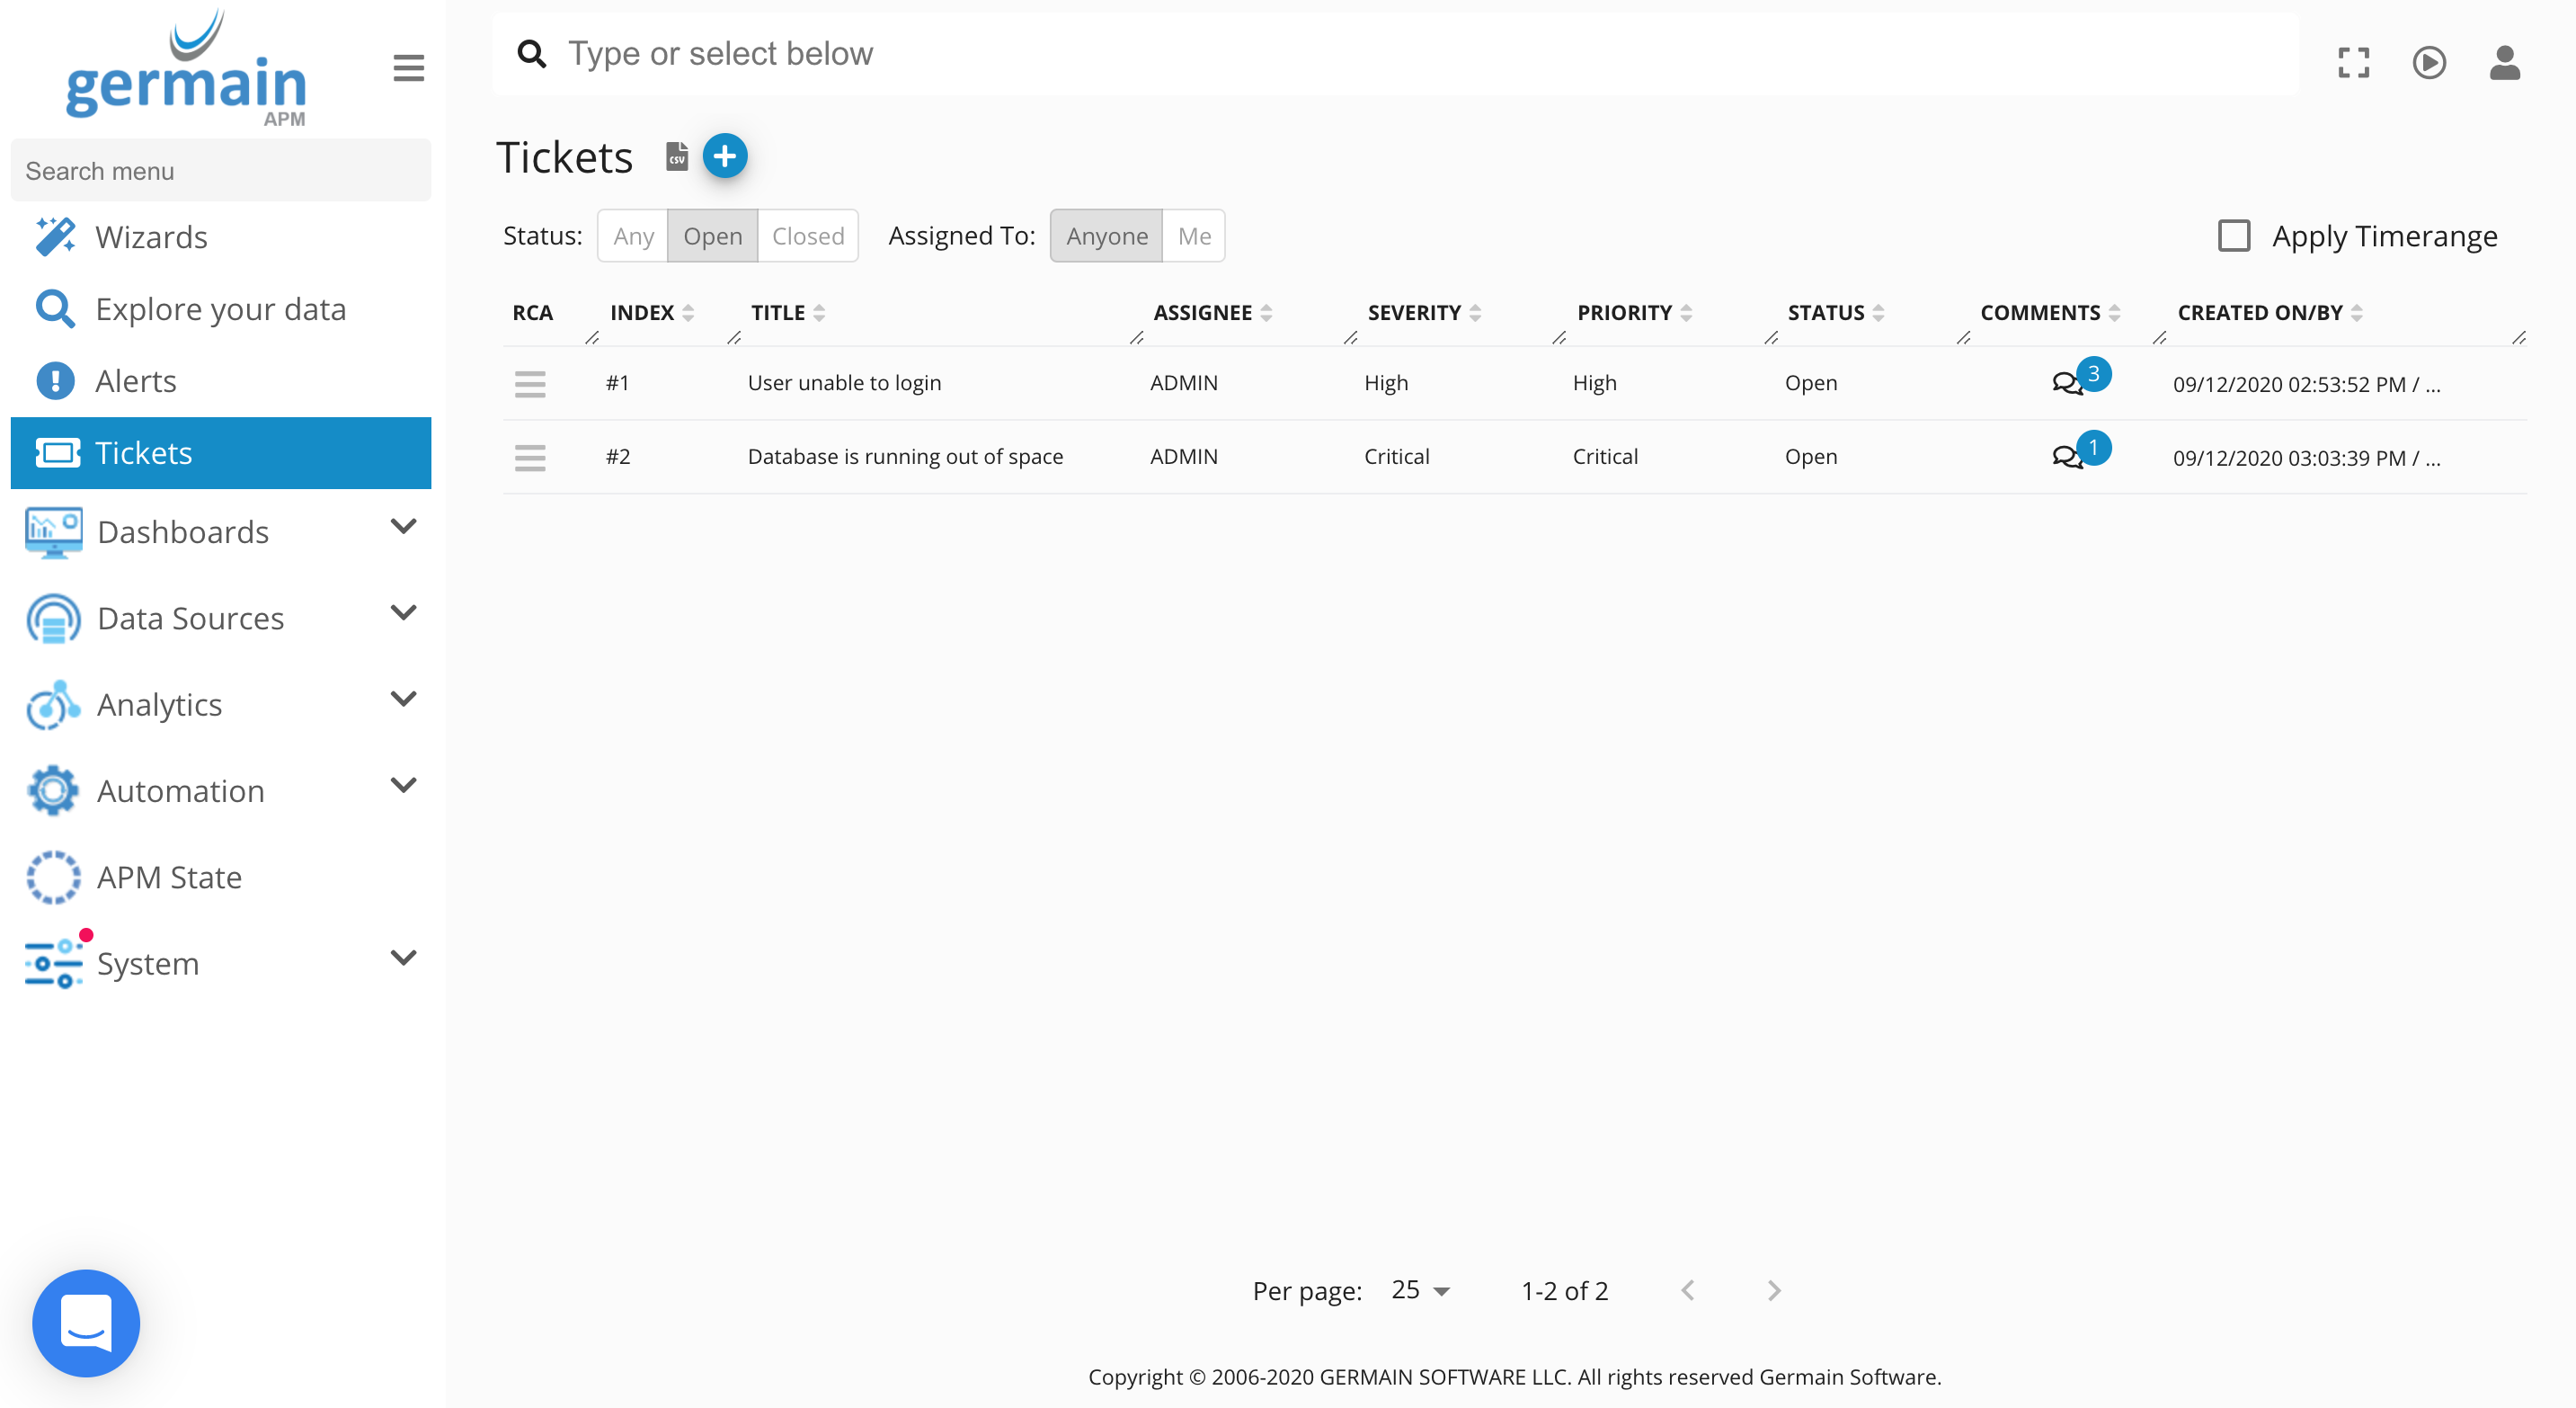Click the play circle icon in the header

tap(2429, 63)
